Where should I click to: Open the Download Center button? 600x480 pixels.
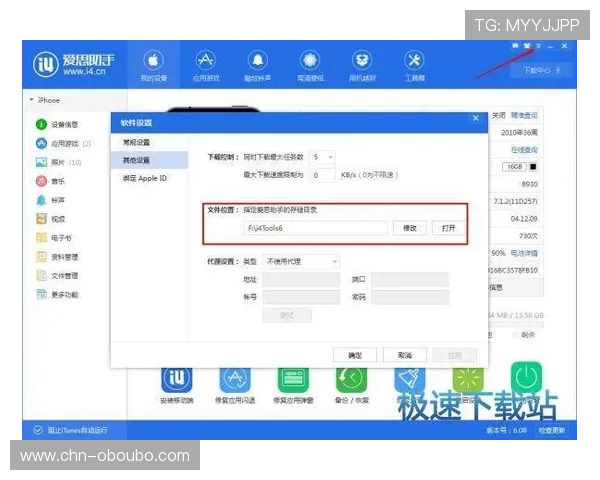(541, 70)
